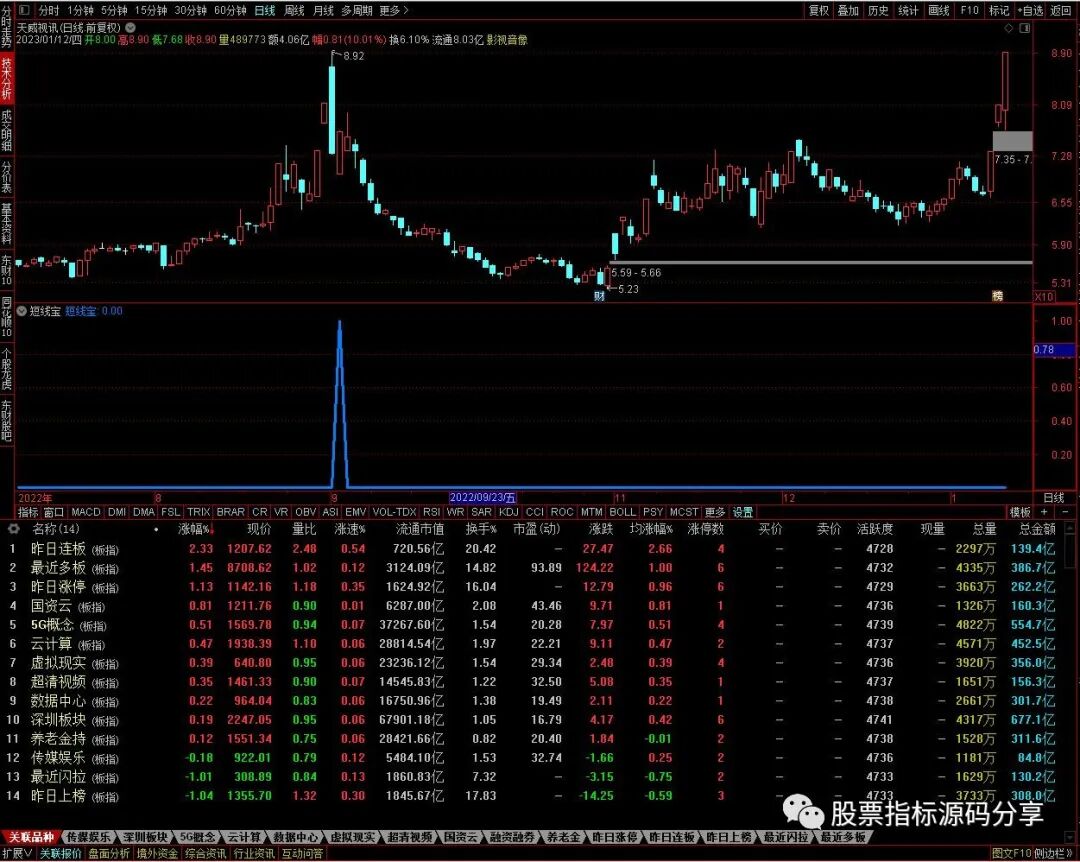1080x862 pixels.
Task: Expand the 侧边栏 sidebar toggle
Action: 1054,854
